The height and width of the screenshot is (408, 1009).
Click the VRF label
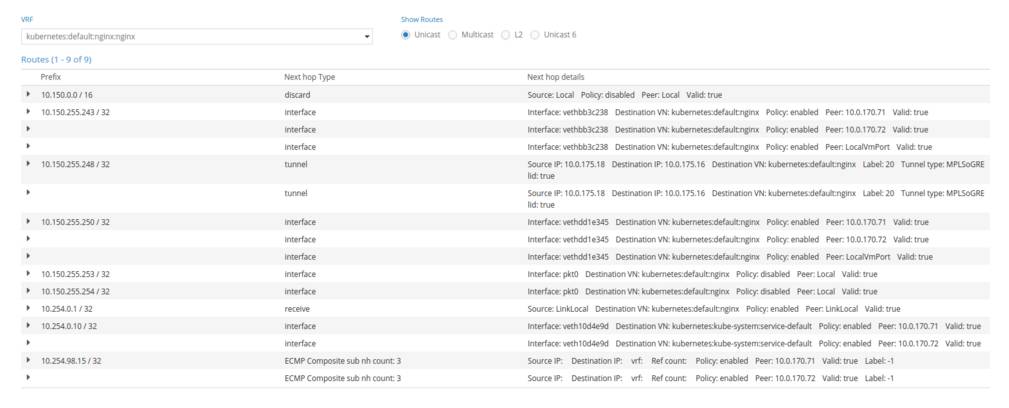point(26,19)
